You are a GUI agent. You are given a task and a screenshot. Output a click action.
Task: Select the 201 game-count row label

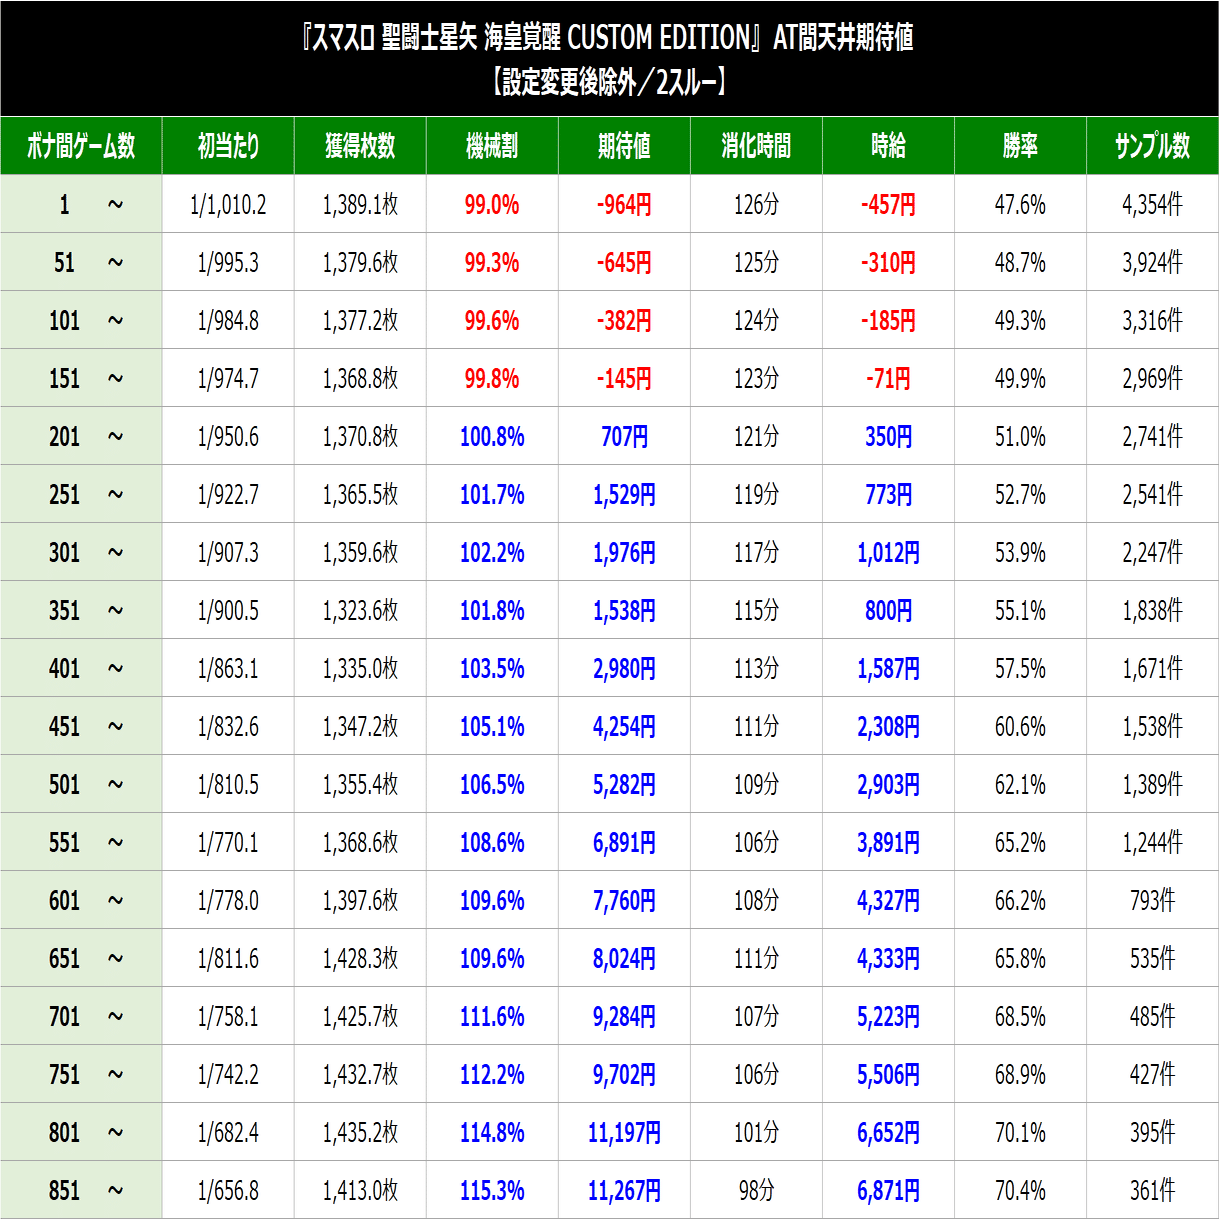pos(81,437)
